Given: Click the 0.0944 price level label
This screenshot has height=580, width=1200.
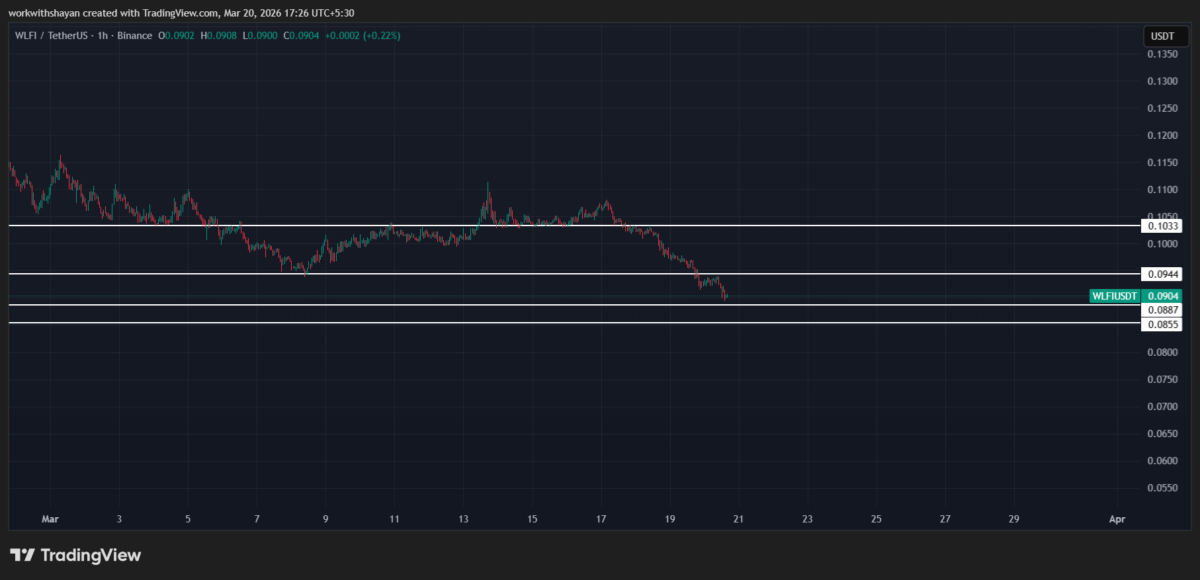Looking at the screenshot, I should pyautogui.click(x=1163, y=274).
